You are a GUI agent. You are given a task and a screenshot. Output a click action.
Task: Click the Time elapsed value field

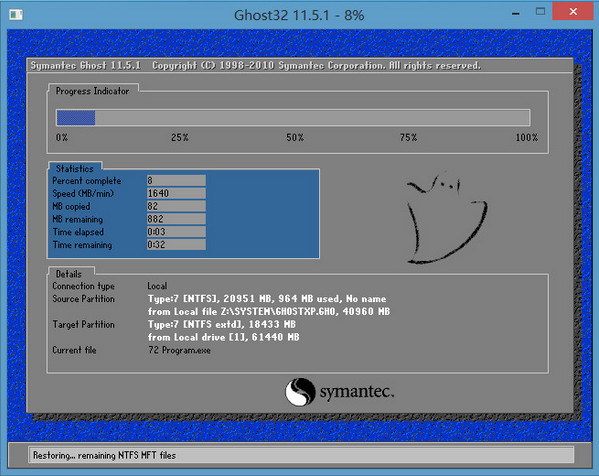tap(176, 232)
